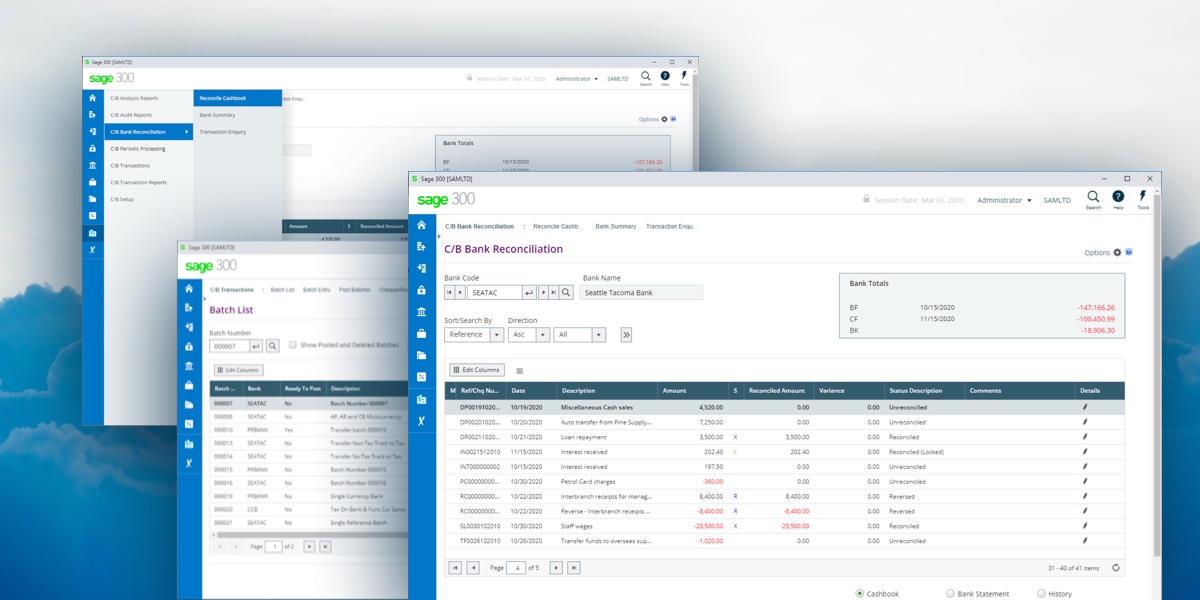Click Edit Columns button in Batch List window

click(x=238, y=370)
